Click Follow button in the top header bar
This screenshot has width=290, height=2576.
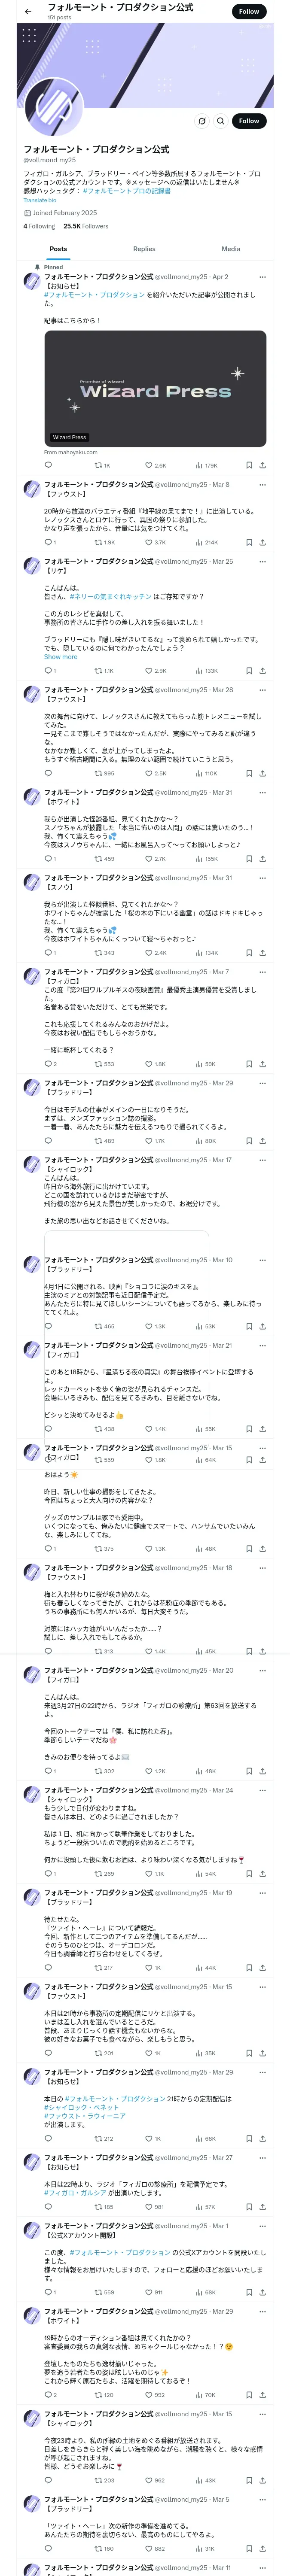coord(249,11)
